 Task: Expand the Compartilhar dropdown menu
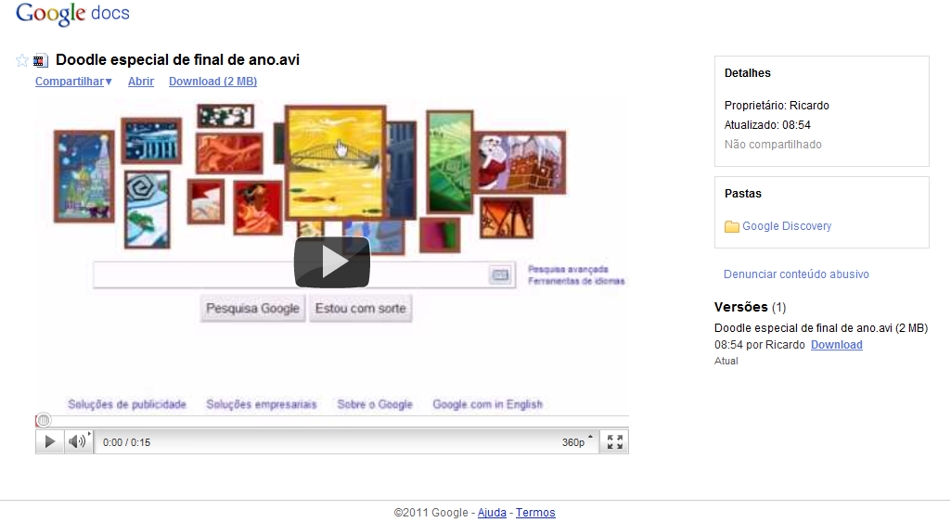coord(73,81)
